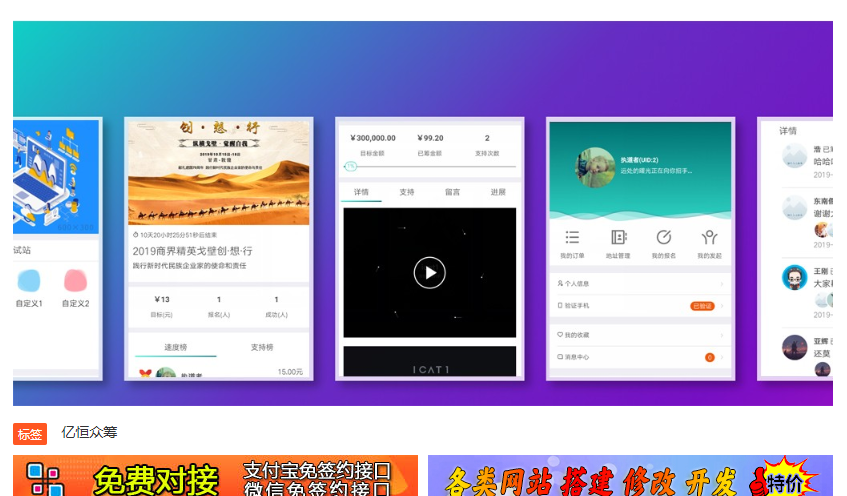Open the 免费对接 支付宝免签约接口 banner
847x496 pixels.
point(216,475)
